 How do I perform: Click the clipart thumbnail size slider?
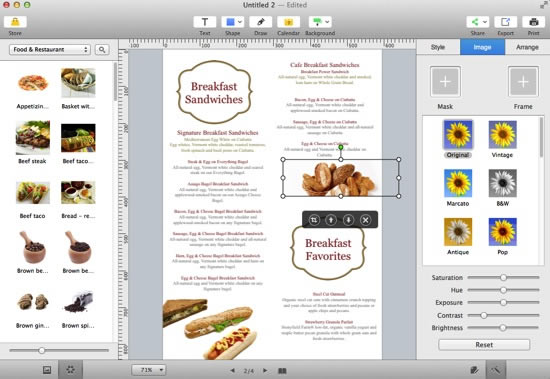(42, 350)
